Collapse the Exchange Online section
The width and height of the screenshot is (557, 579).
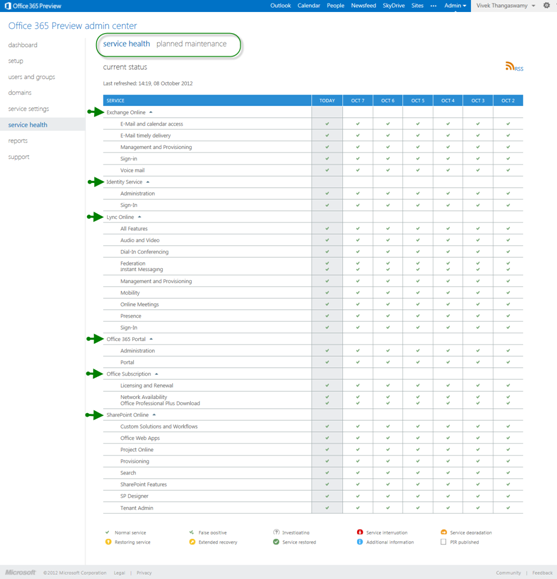pyautogui.click(x=151, y=112)
